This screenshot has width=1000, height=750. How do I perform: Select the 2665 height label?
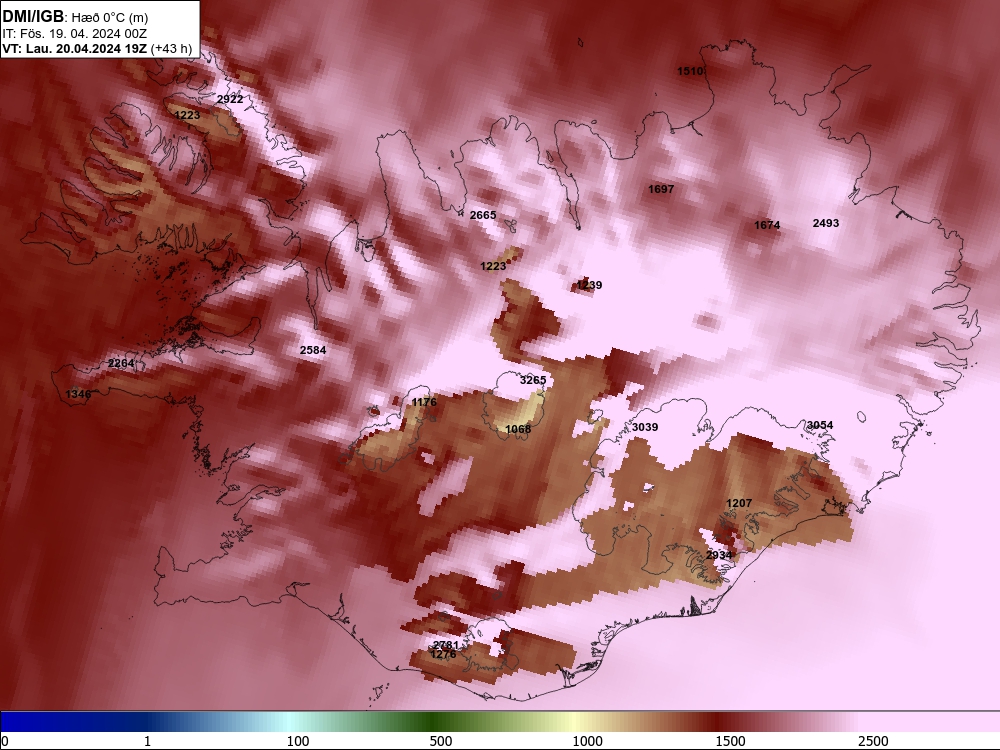click(483, 216)
